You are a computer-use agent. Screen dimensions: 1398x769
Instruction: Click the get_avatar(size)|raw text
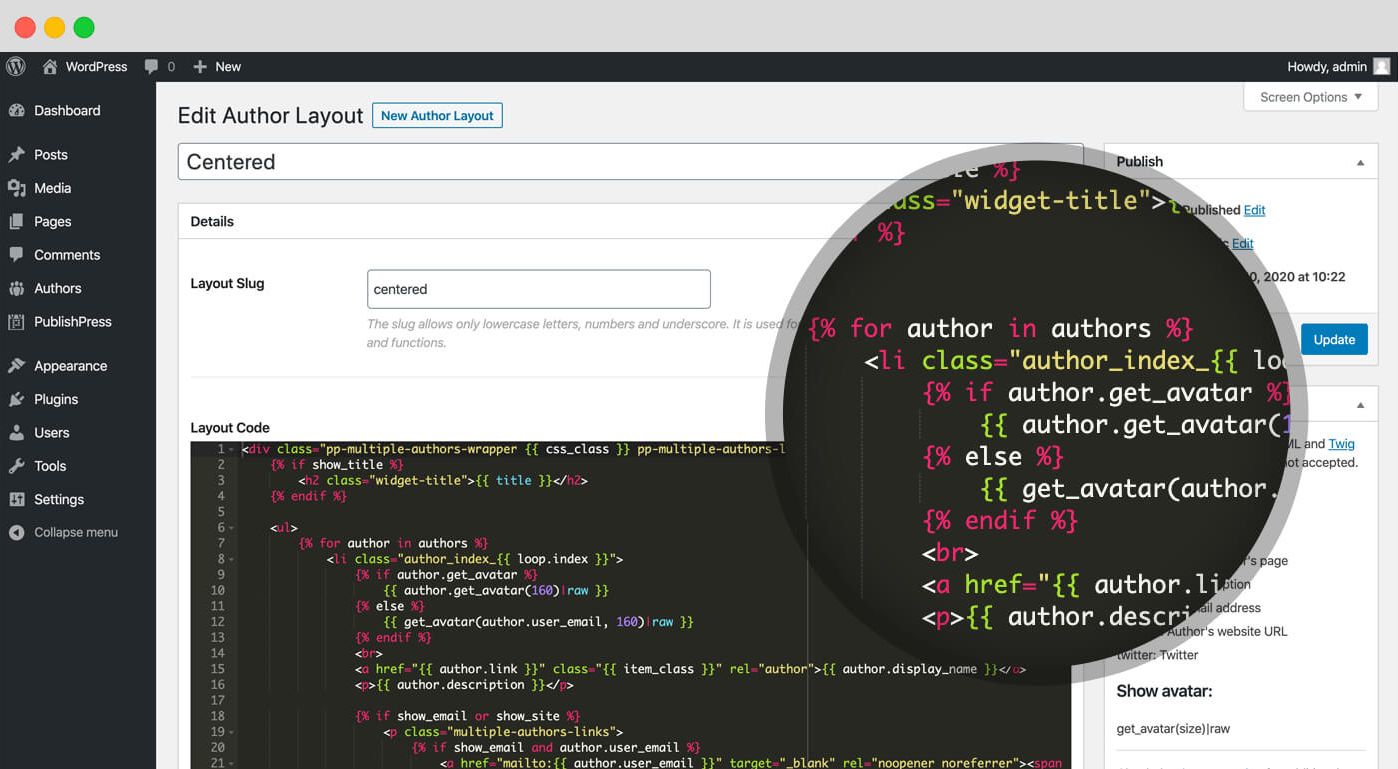(x=1173, y=729)
